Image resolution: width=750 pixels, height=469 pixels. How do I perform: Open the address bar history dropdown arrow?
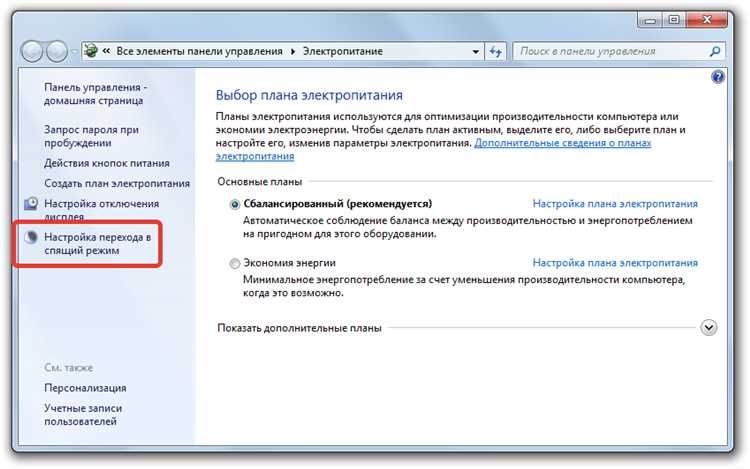[x=475, y=52]
